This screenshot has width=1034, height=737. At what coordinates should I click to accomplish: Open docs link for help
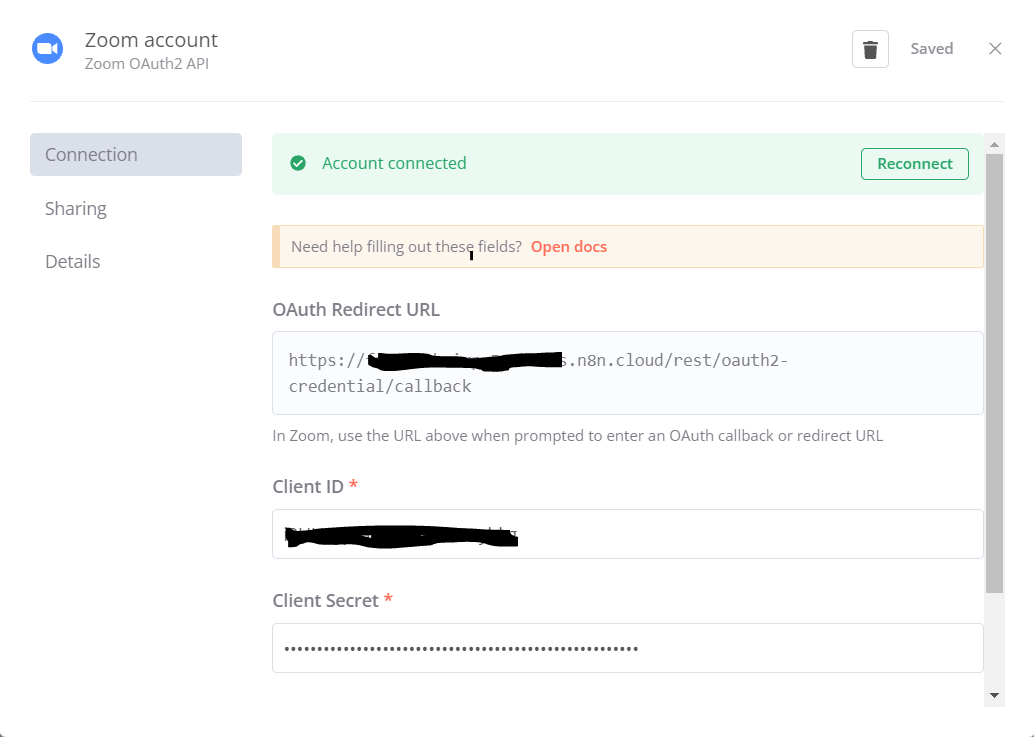tap(568, 247)
